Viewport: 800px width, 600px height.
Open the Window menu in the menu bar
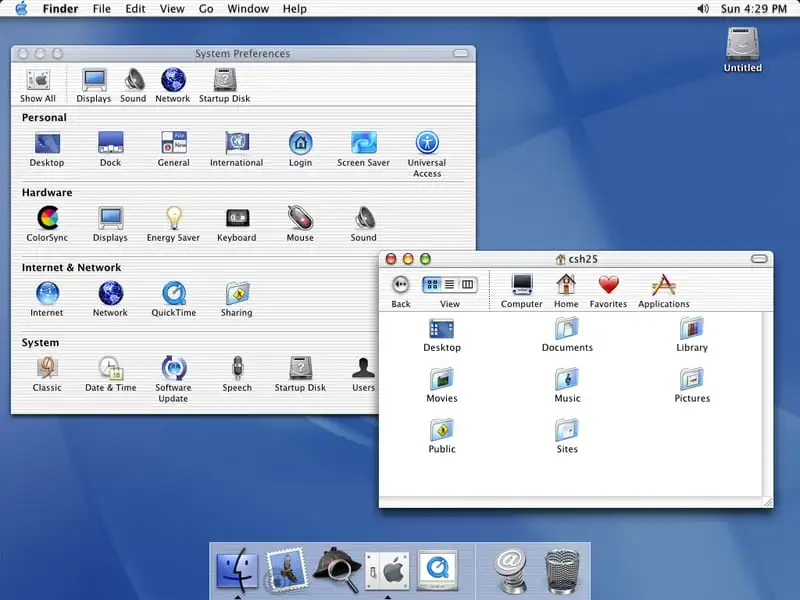[248, 9]
